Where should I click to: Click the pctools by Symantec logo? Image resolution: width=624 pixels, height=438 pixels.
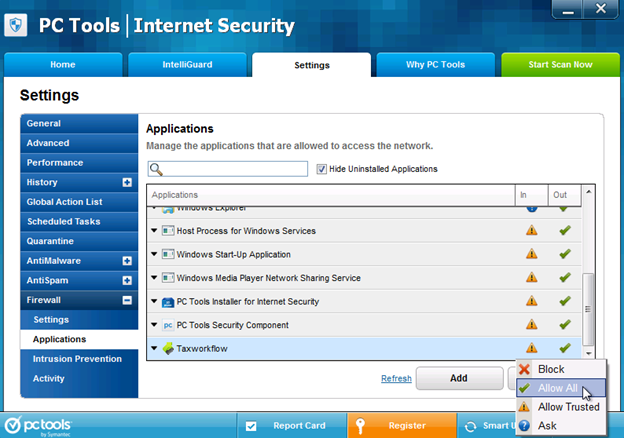tap(38, 426)
